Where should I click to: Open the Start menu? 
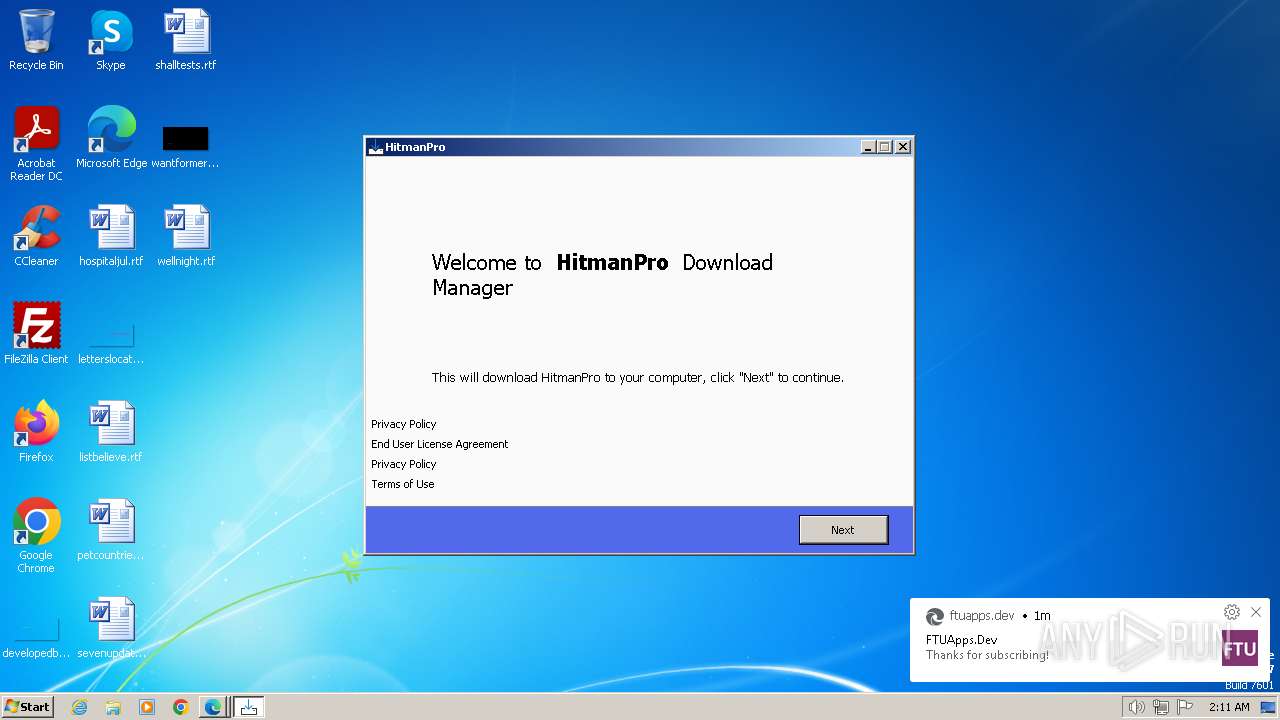tap(27, 706)
